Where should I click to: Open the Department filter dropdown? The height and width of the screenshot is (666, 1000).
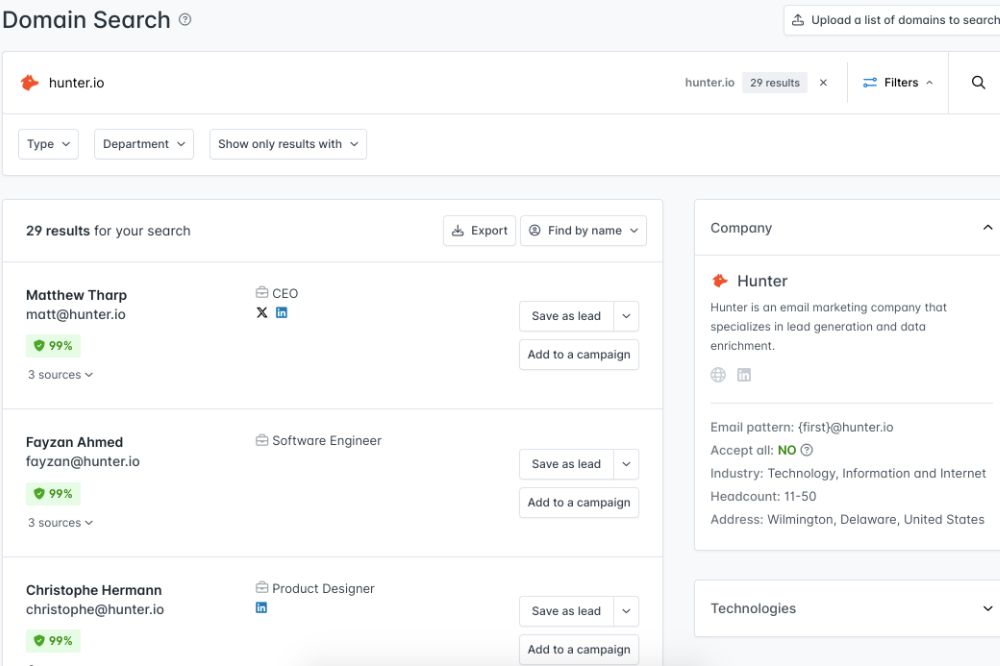143,144
